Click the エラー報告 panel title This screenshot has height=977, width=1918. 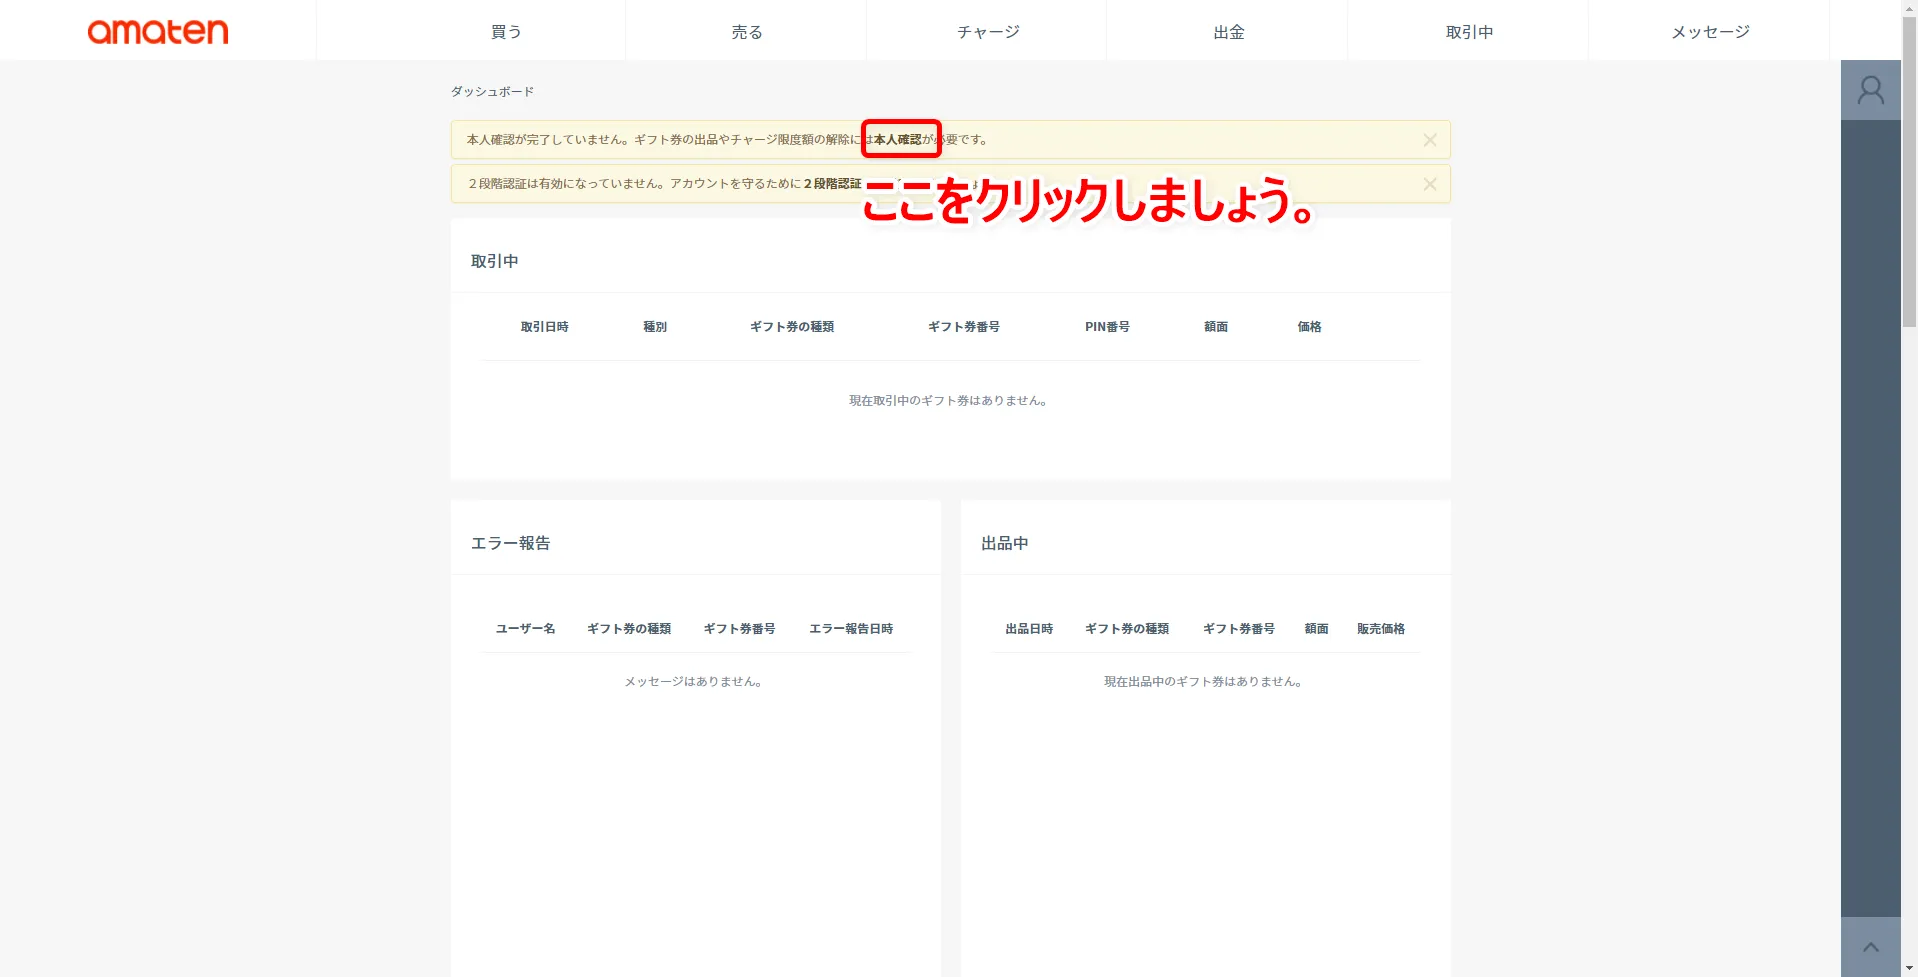[510, 543]
